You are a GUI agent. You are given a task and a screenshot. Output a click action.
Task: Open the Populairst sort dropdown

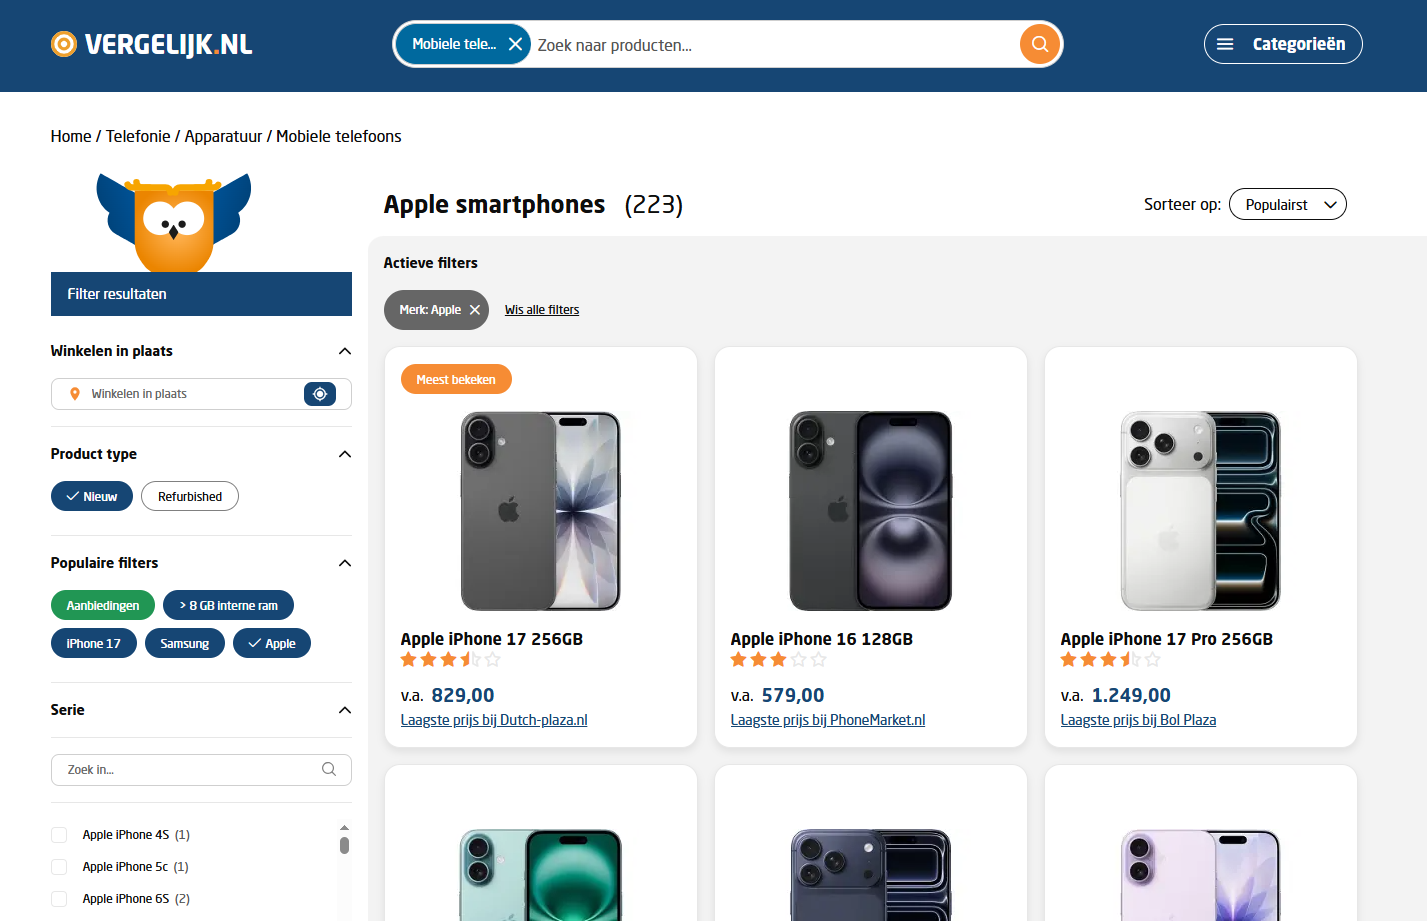point(1288,204)
